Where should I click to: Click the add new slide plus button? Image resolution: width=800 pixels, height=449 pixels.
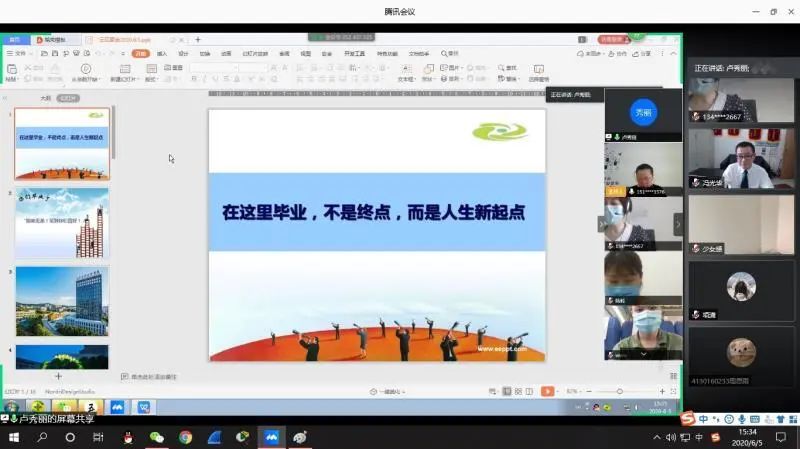point(58,376)
